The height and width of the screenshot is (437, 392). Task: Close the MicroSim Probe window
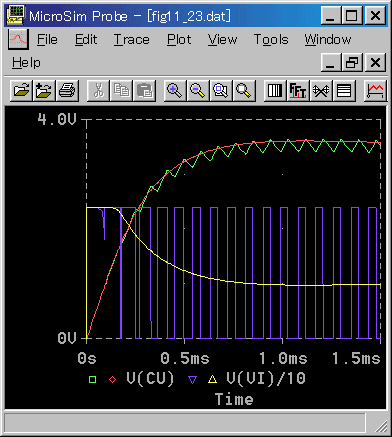point(376,15)
